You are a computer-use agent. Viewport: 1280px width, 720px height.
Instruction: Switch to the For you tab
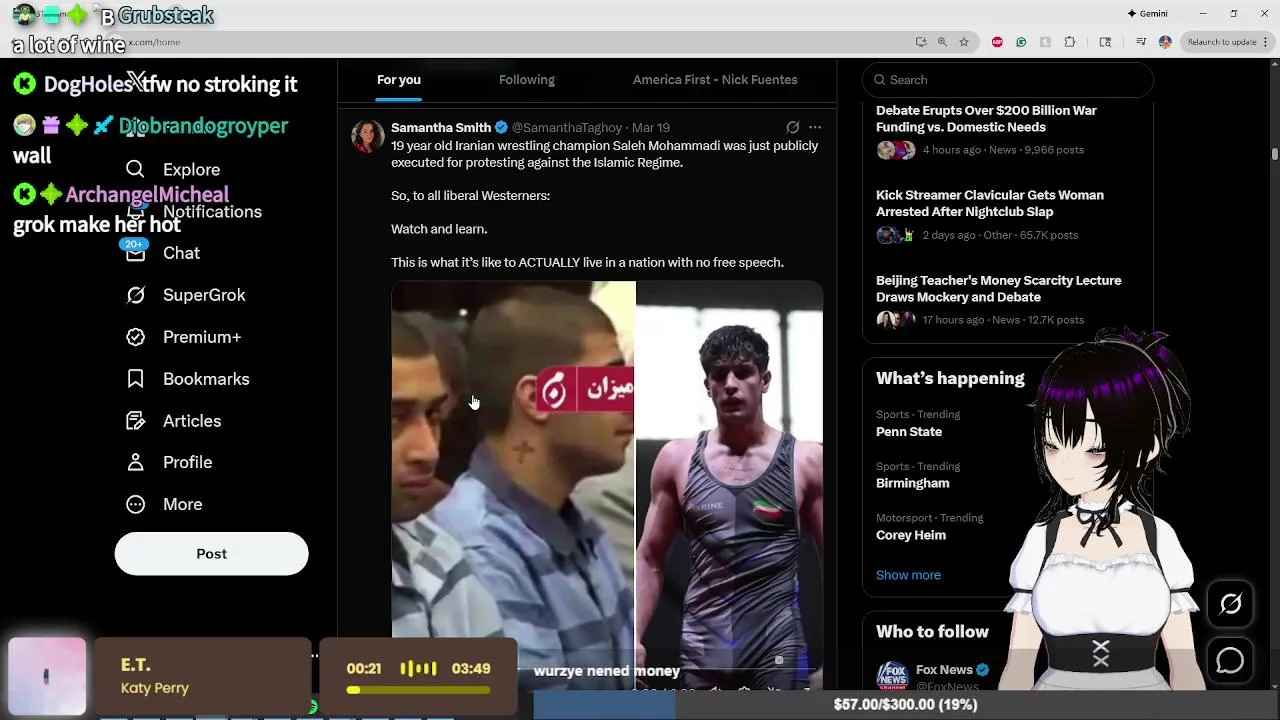pos(398,80)
